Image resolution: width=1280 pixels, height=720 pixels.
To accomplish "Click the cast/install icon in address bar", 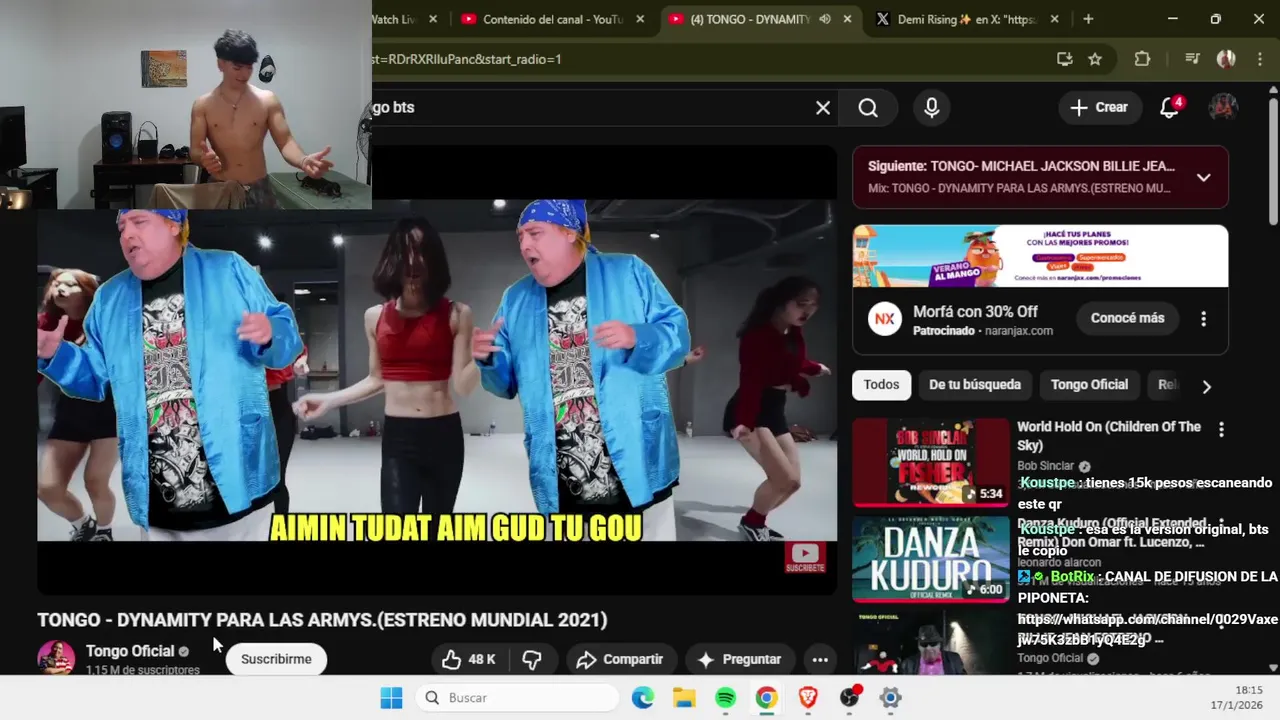I will click(1065, 59).
